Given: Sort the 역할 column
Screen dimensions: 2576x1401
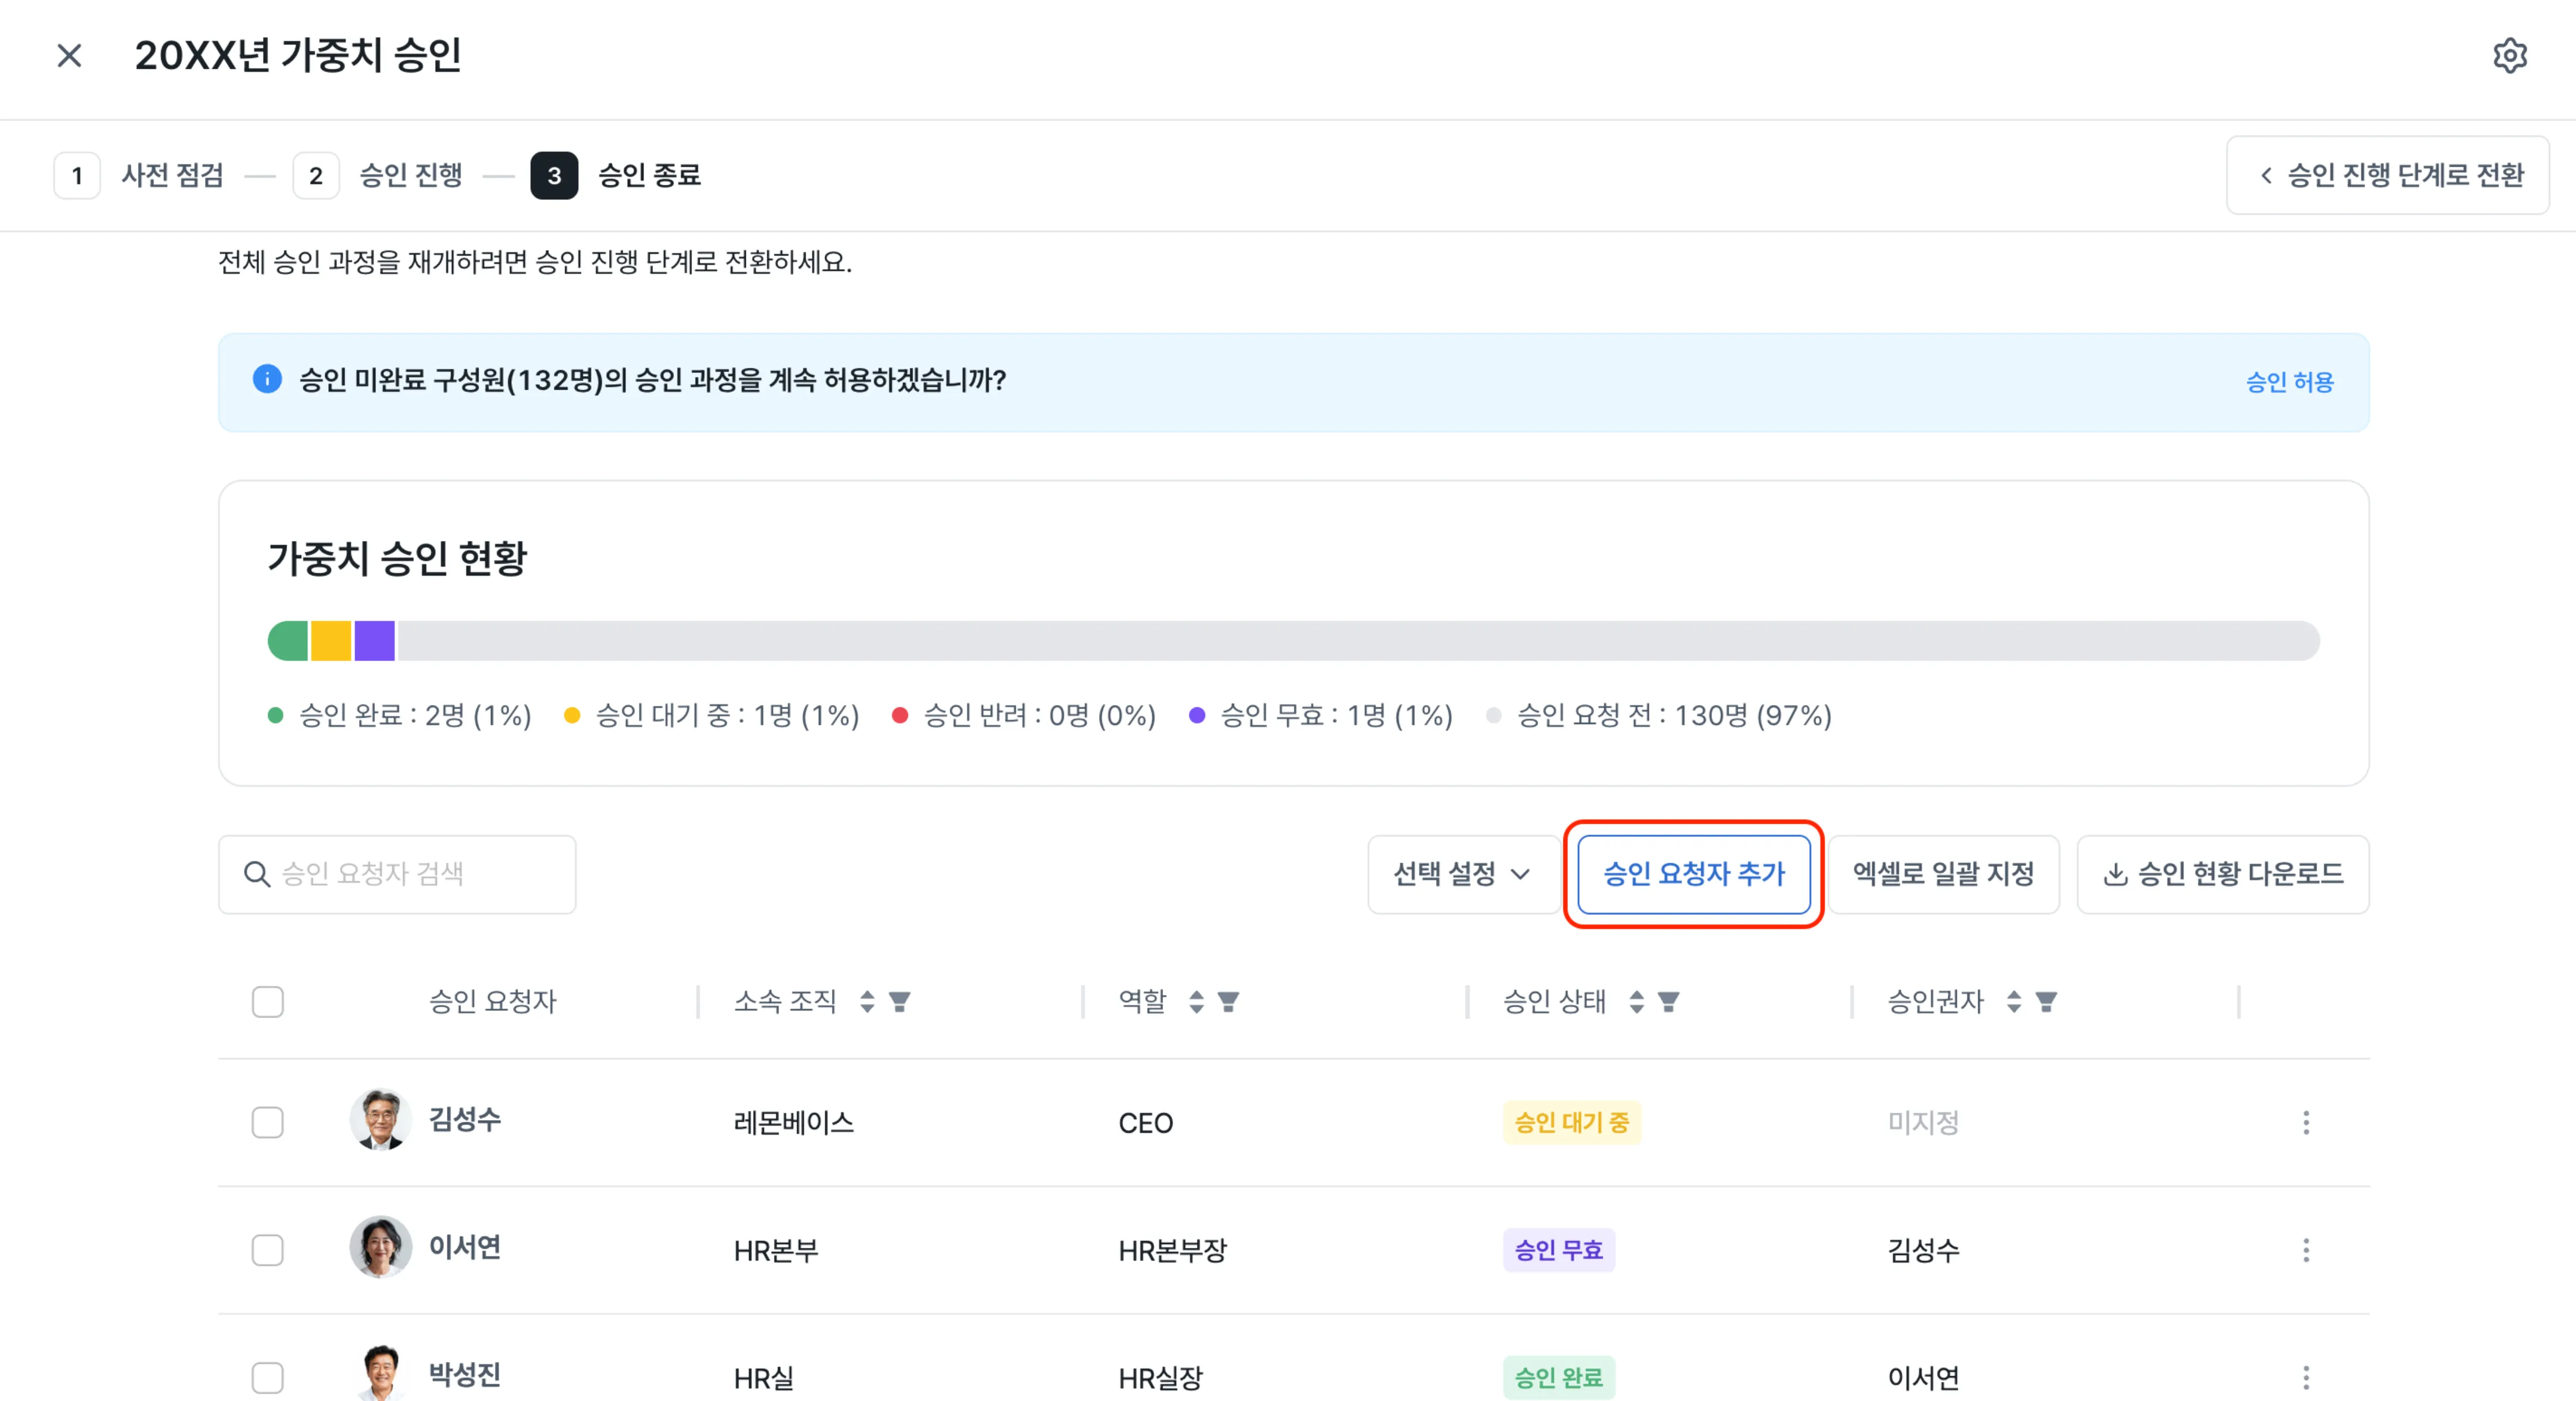Looking at the screenshot, I should (x=1196, y=1002).
